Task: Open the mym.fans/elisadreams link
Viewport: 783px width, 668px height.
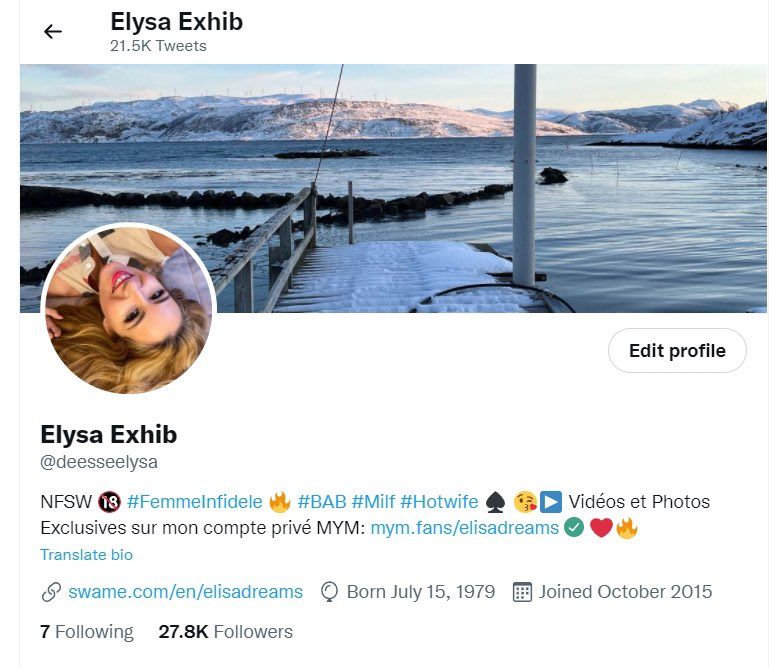Action: tap(464, 528)
